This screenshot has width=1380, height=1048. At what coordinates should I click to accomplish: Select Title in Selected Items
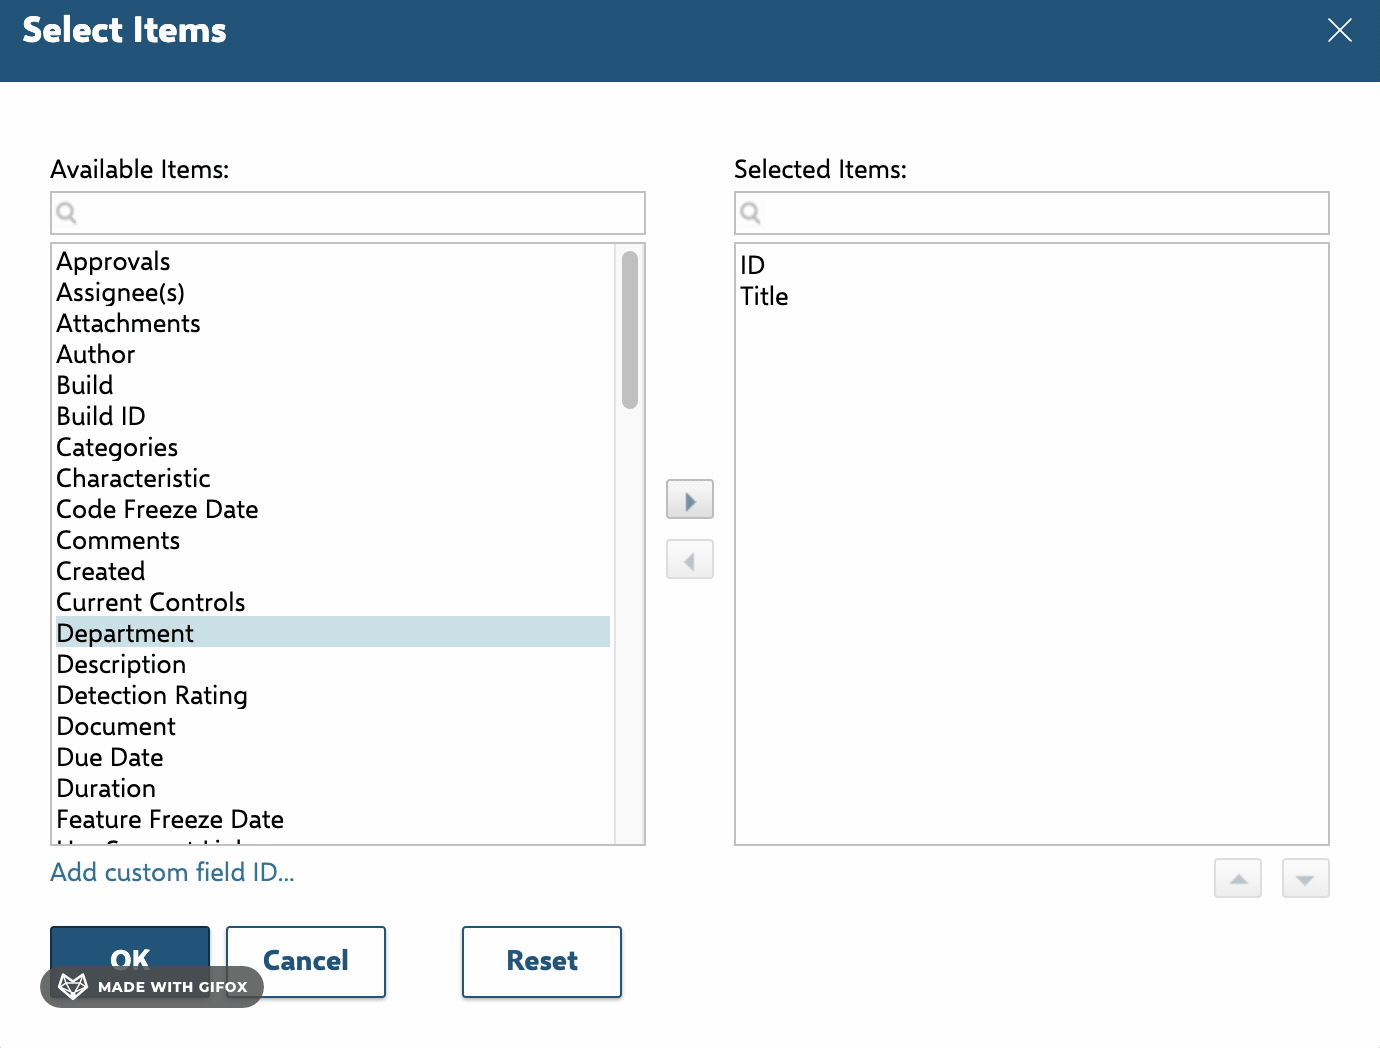(x=1032, y=296)
